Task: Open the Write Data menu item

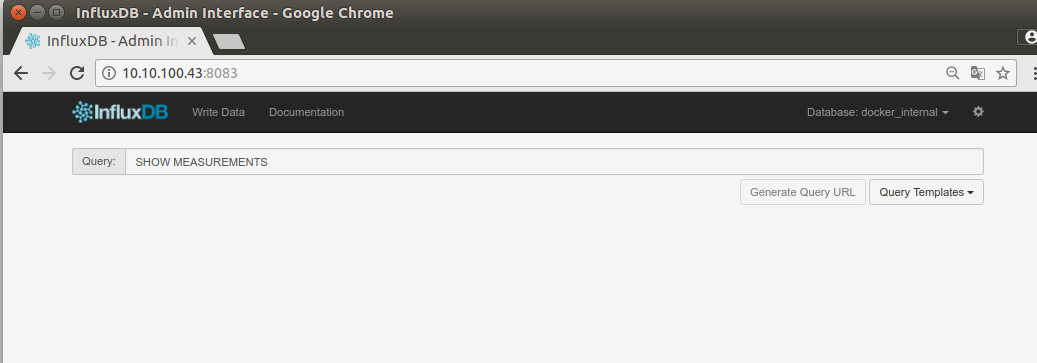Action: tap(218, 112)
